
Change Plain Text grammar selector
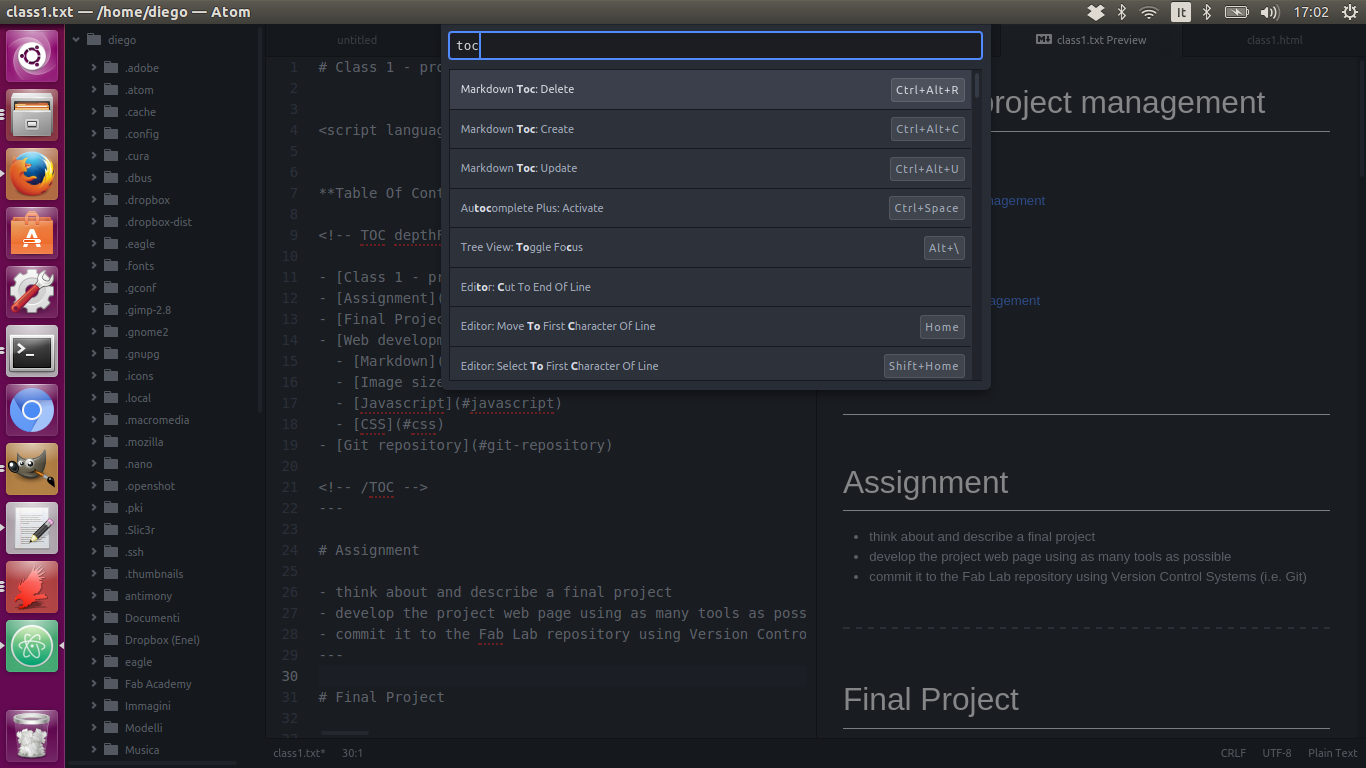[x=1333, y=753]
